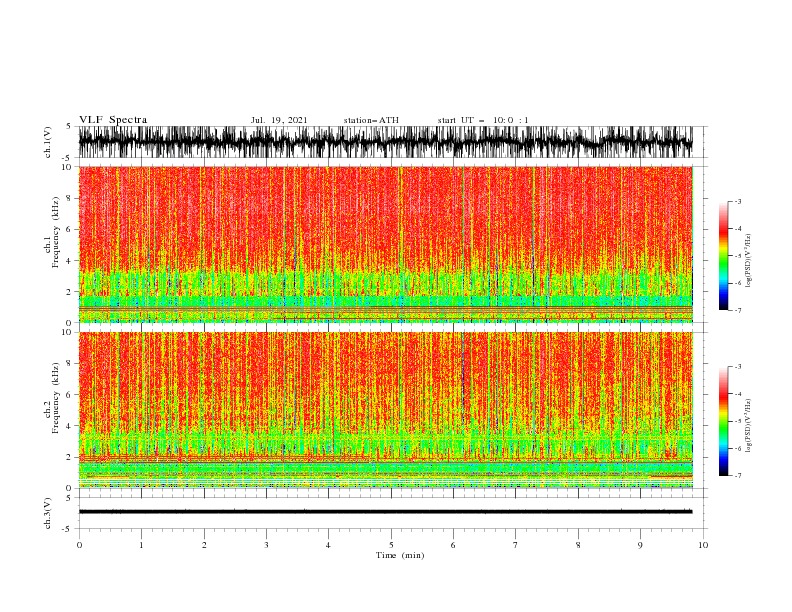Click the '-3' value on upper colorbar
This screenshot has height=612, width=792.
click(738, 201)
